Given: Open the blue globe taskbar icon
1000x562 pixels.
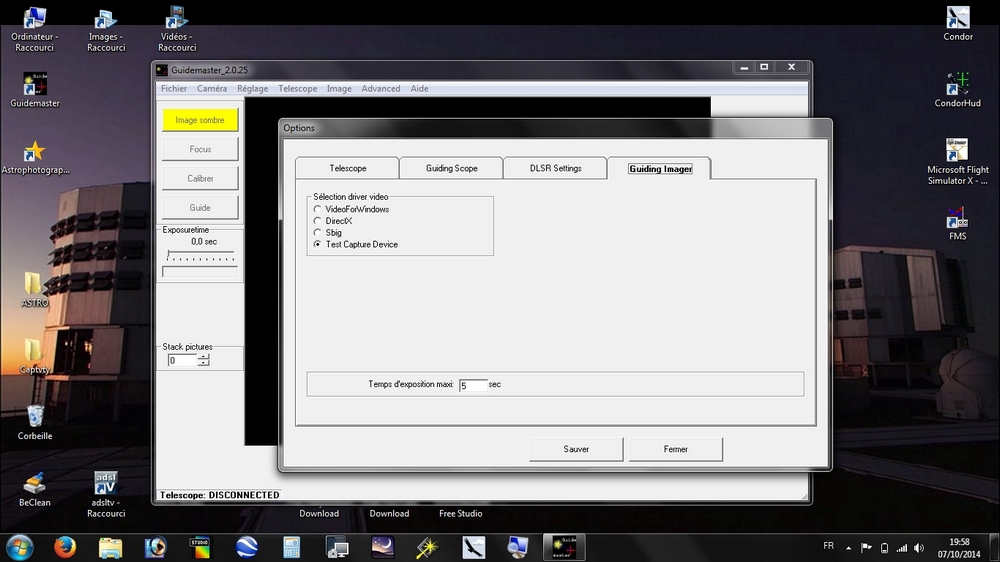Looking at the screenshot, I should [x=246, y=547].
